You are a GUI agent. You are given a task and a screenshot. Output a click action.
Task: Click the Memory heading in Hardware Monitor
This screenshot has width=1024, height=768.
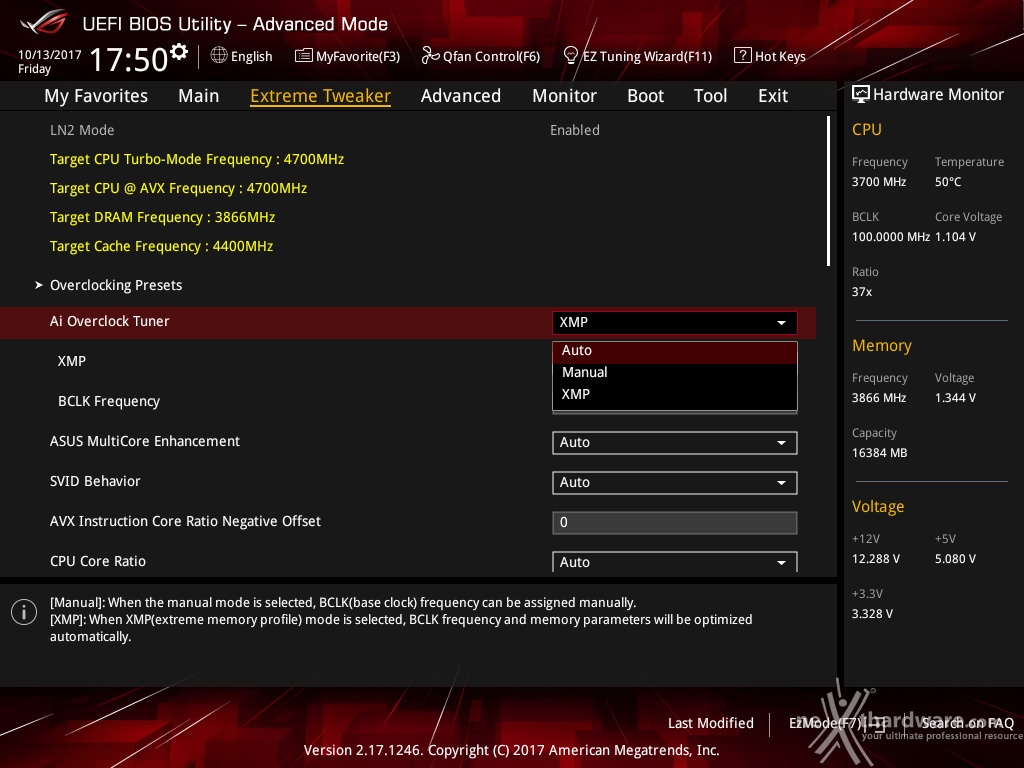coord(882,345)
